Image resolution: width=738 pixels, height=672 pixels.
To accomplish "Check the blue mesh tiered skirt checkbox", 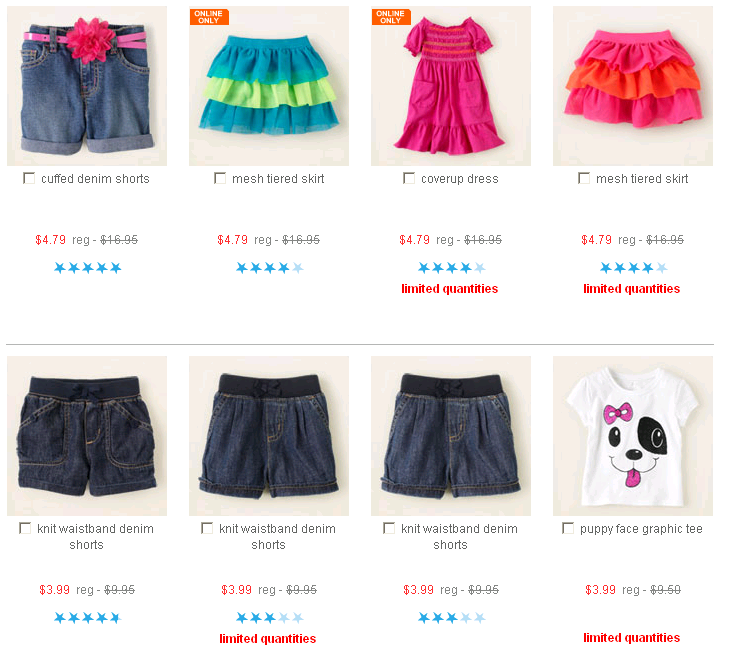I will pos(220,178).
